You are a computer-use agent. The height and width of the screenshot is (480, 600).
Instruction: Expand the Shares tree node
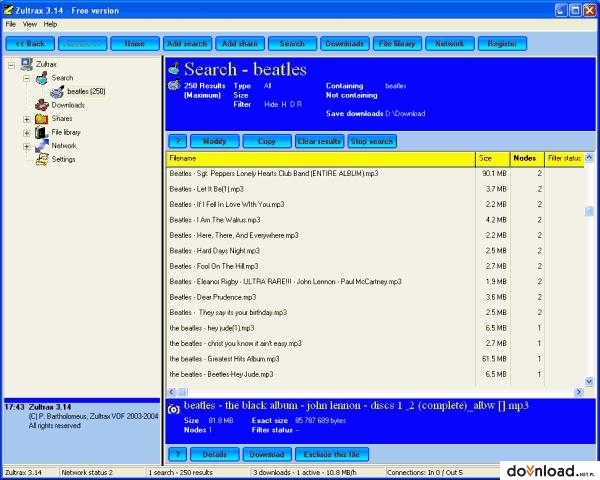coord(26,119)
